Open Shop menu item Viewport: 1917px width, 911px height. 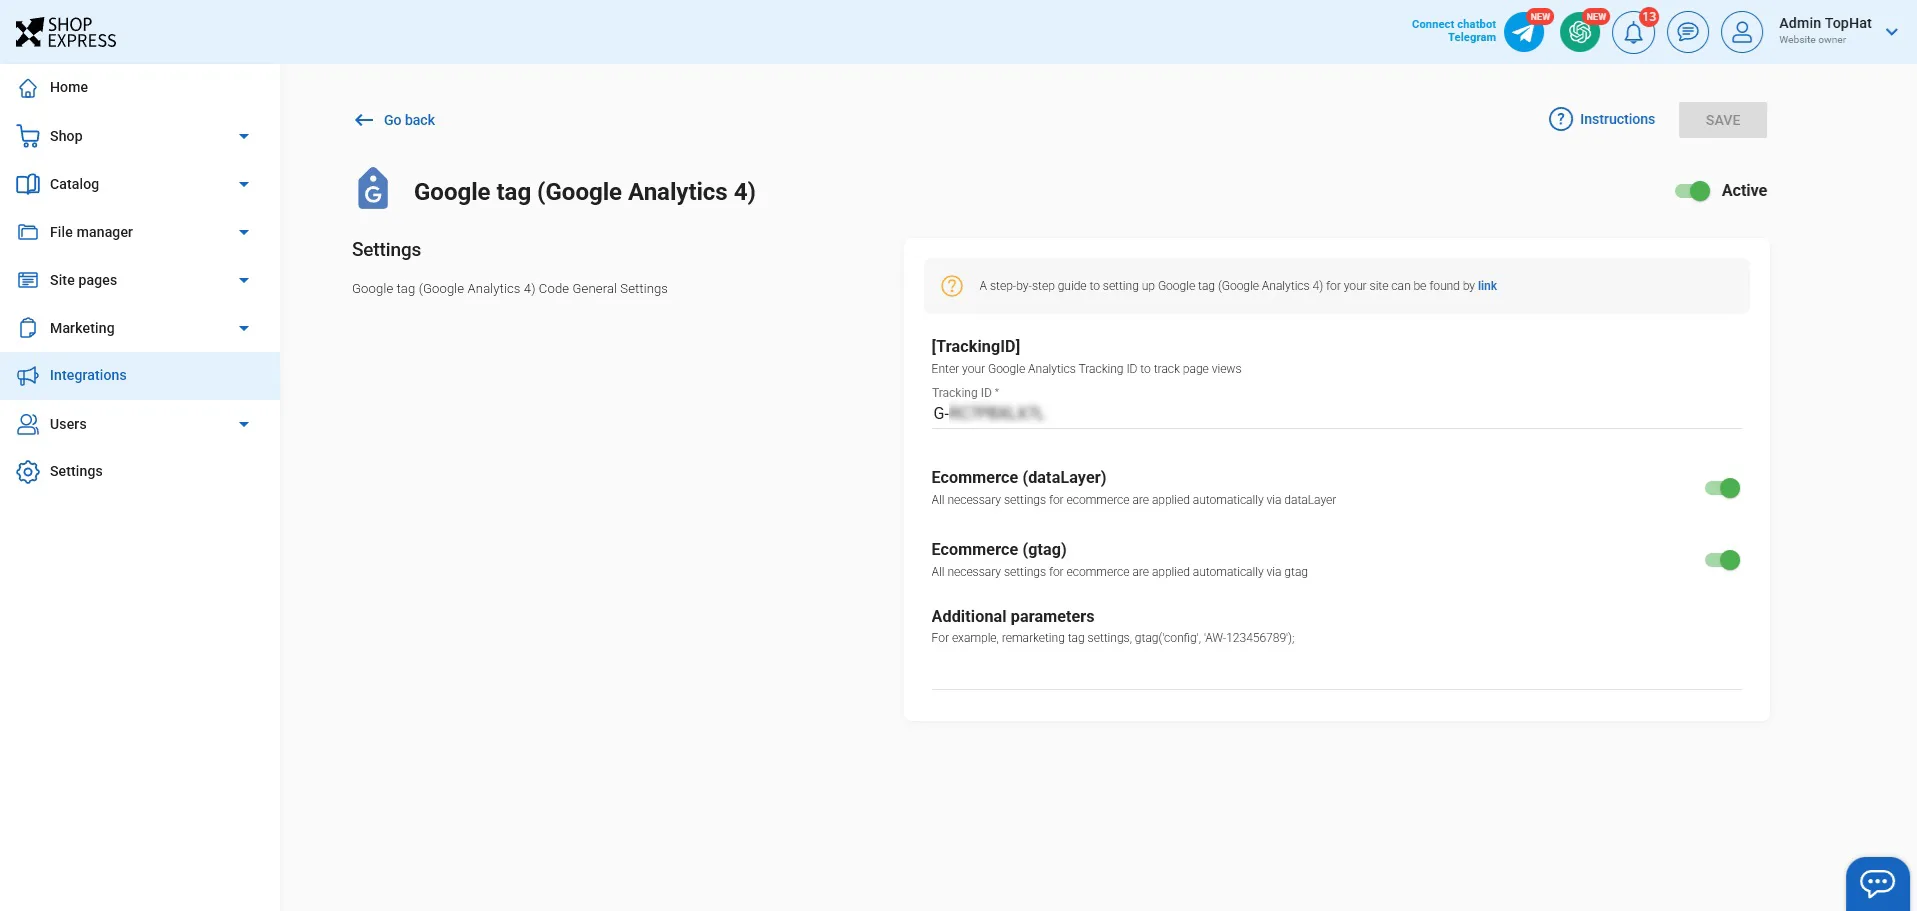tap(140, 136)
